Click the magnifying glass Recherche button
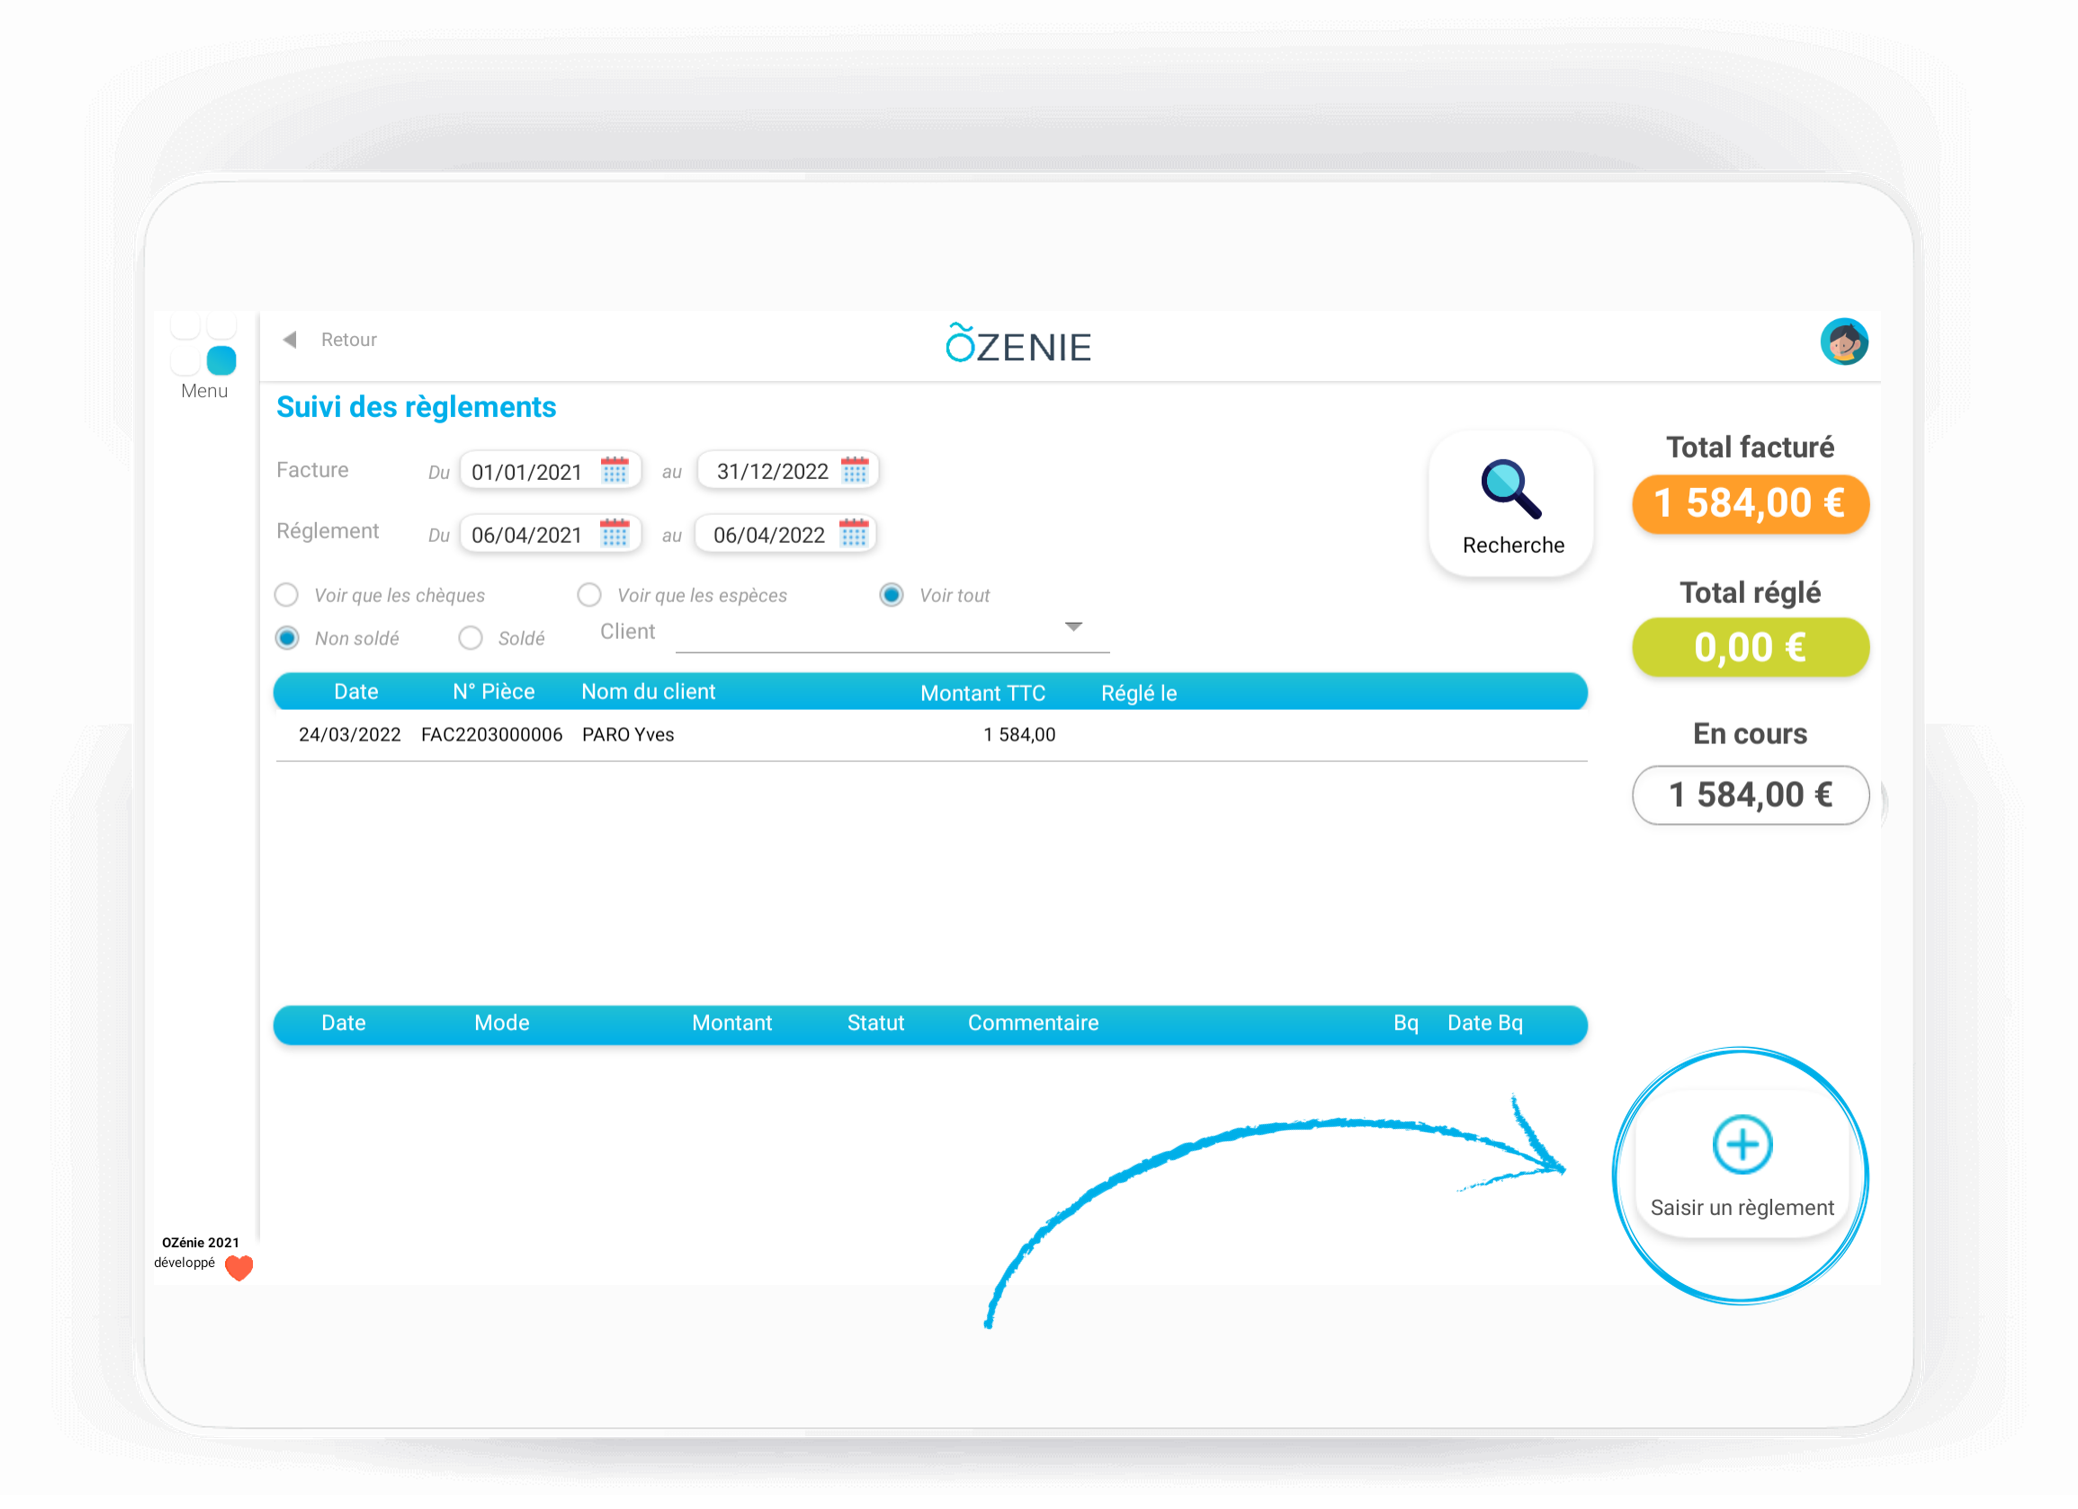2078x1509 pixels. tap(1511, 505)
